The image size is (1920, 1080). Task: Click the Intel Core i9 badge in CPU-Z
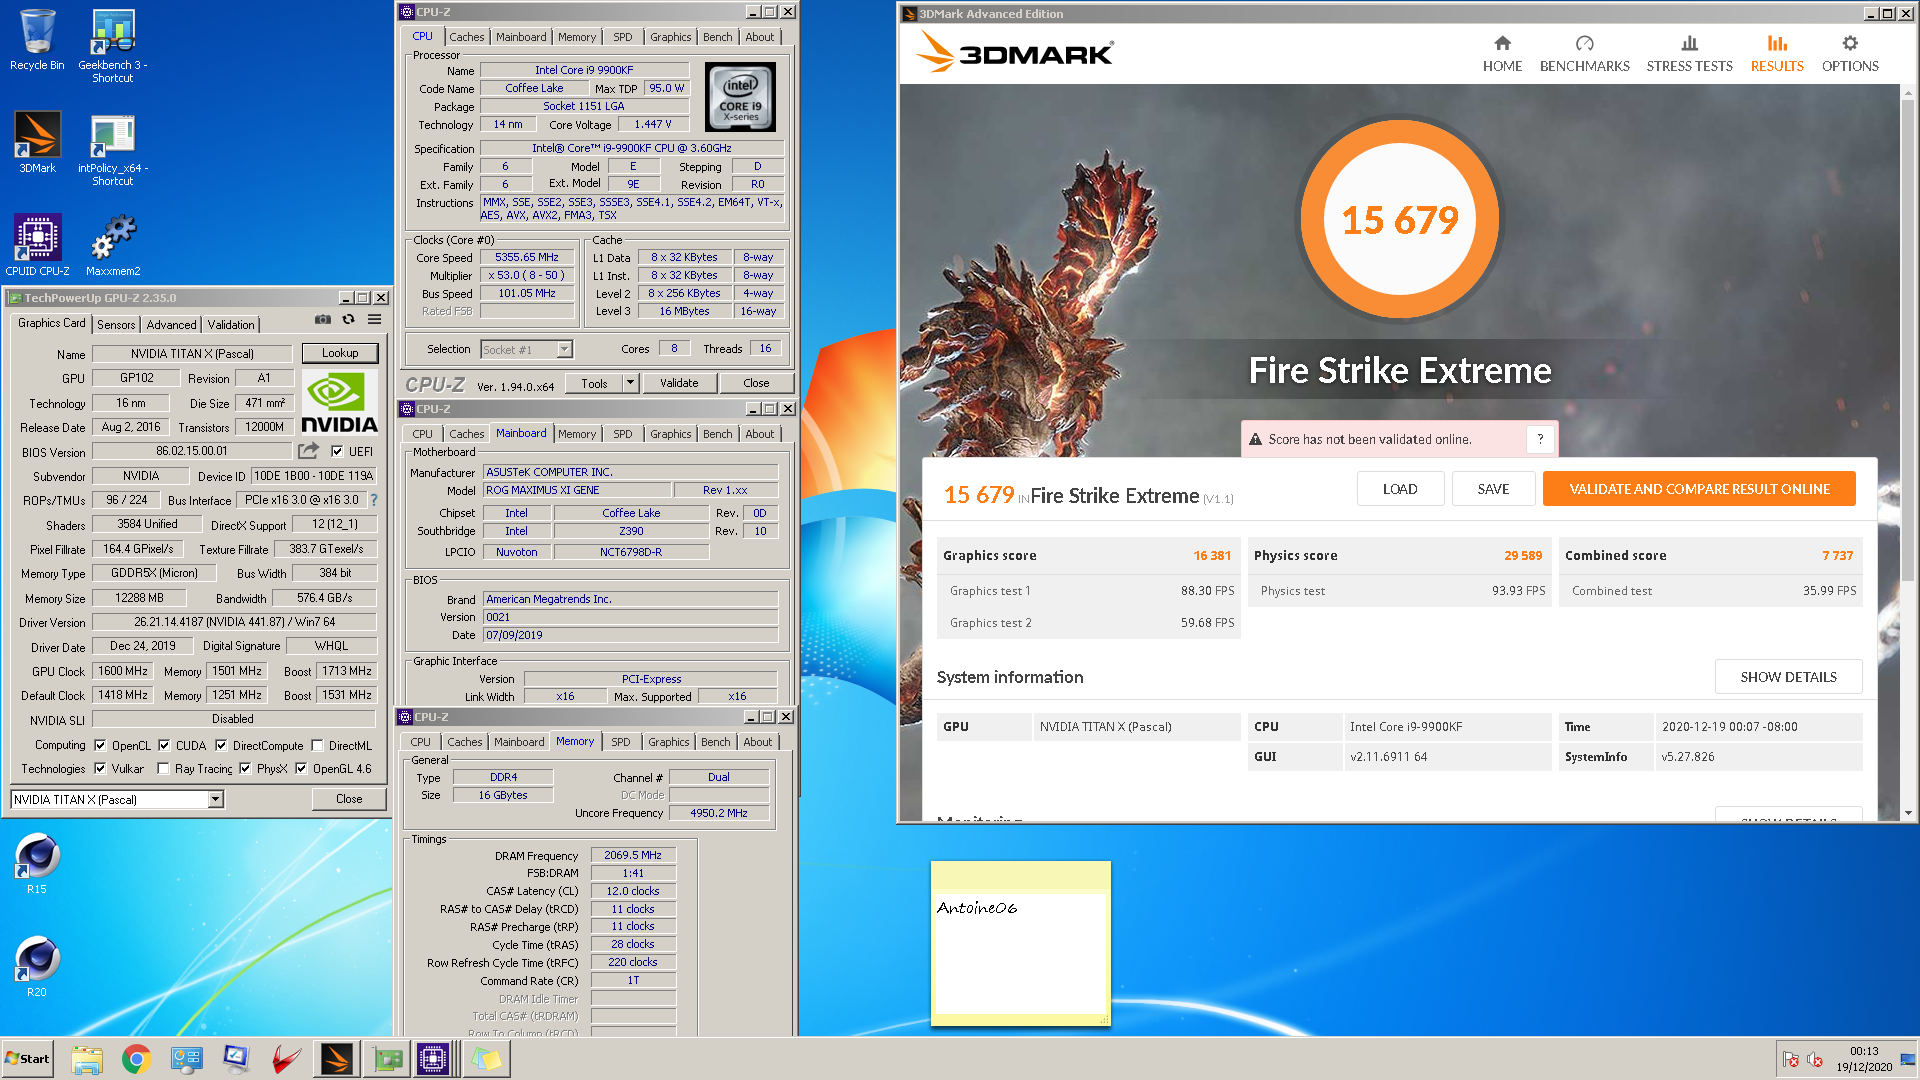pyautogui.click(x=740, y=97)
